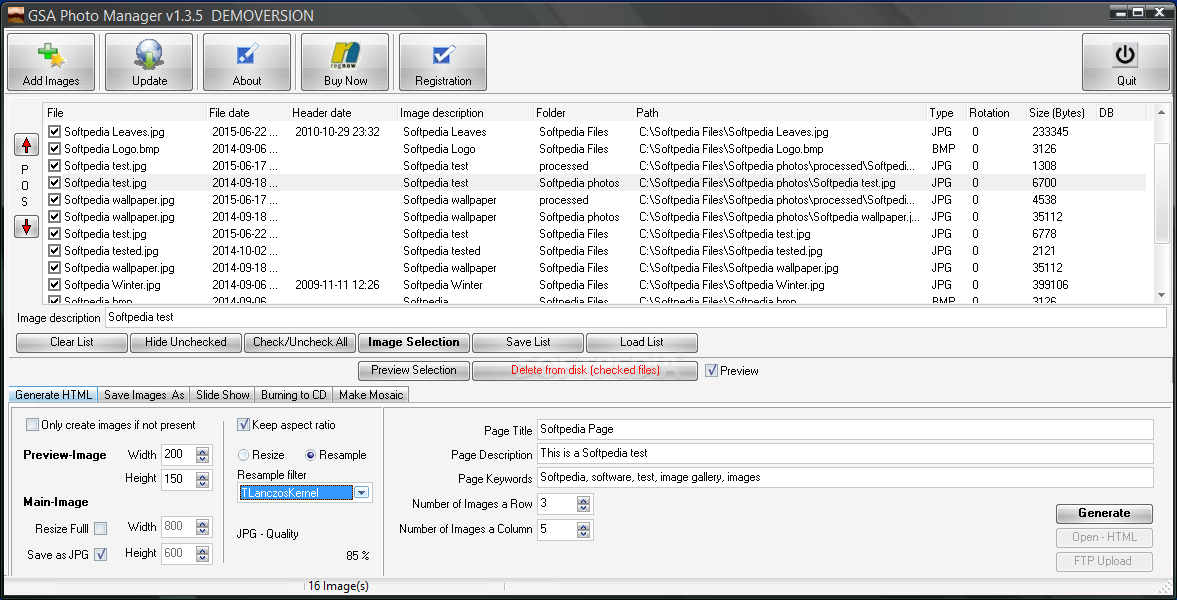The width and height of the screenshot is (1177, 600).
Task: Quit the application with power icon
Action: [1126, 62]
